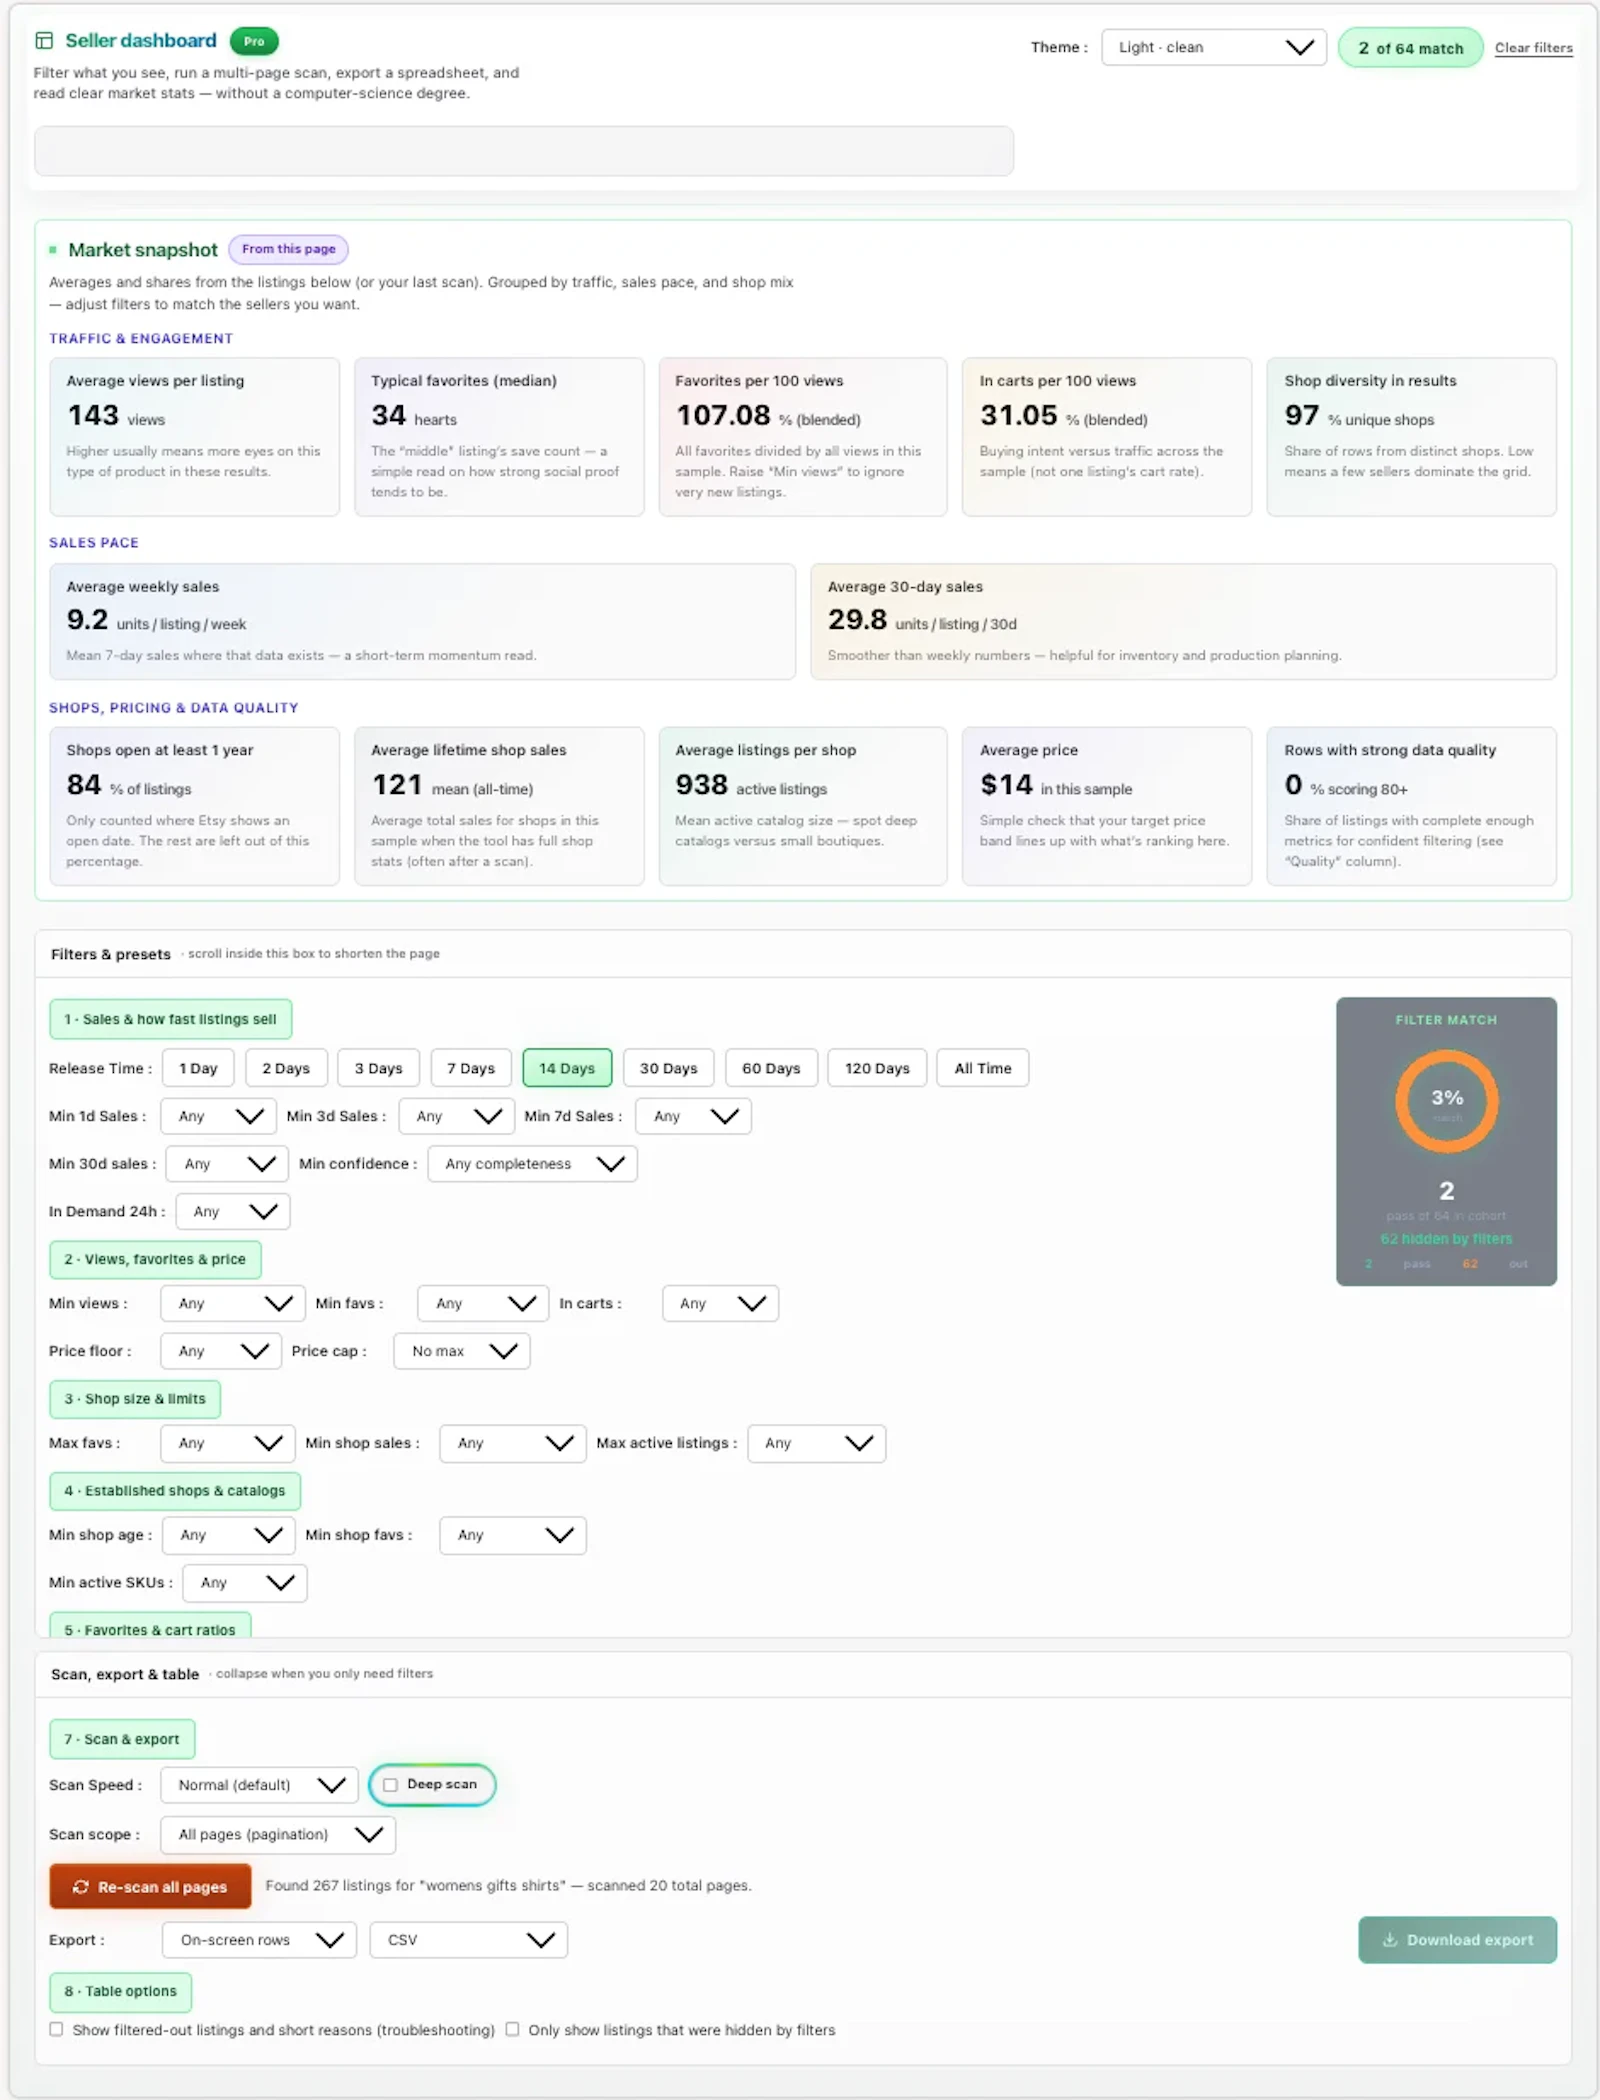Click the Pro badge
1600x2100 pixels.
coord(254,41)
